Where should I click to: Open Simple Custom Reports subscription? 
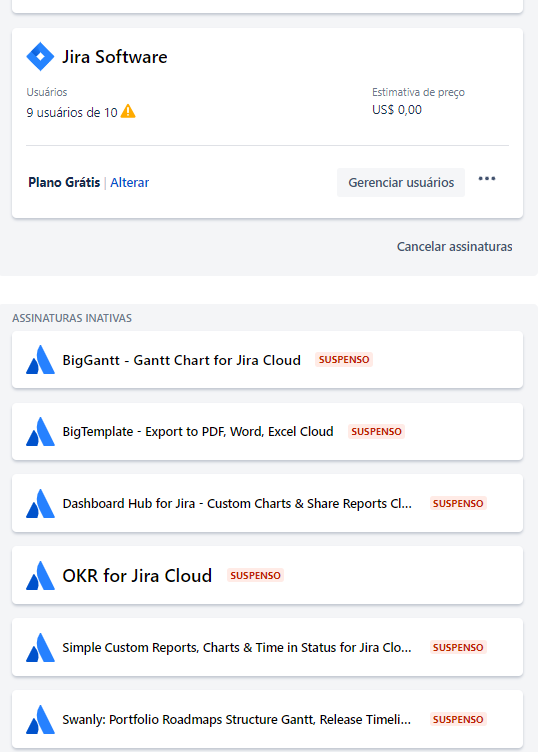coord(237,647)
